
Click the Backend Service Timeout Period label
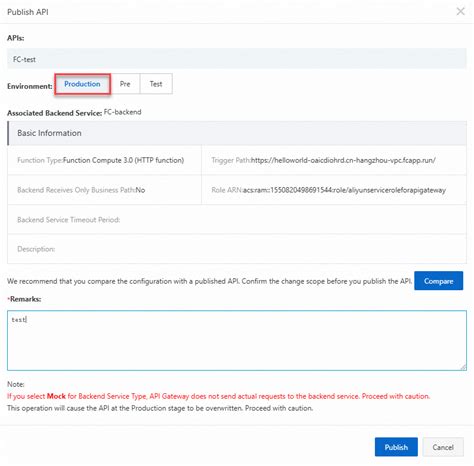click(x=69, y=220)
